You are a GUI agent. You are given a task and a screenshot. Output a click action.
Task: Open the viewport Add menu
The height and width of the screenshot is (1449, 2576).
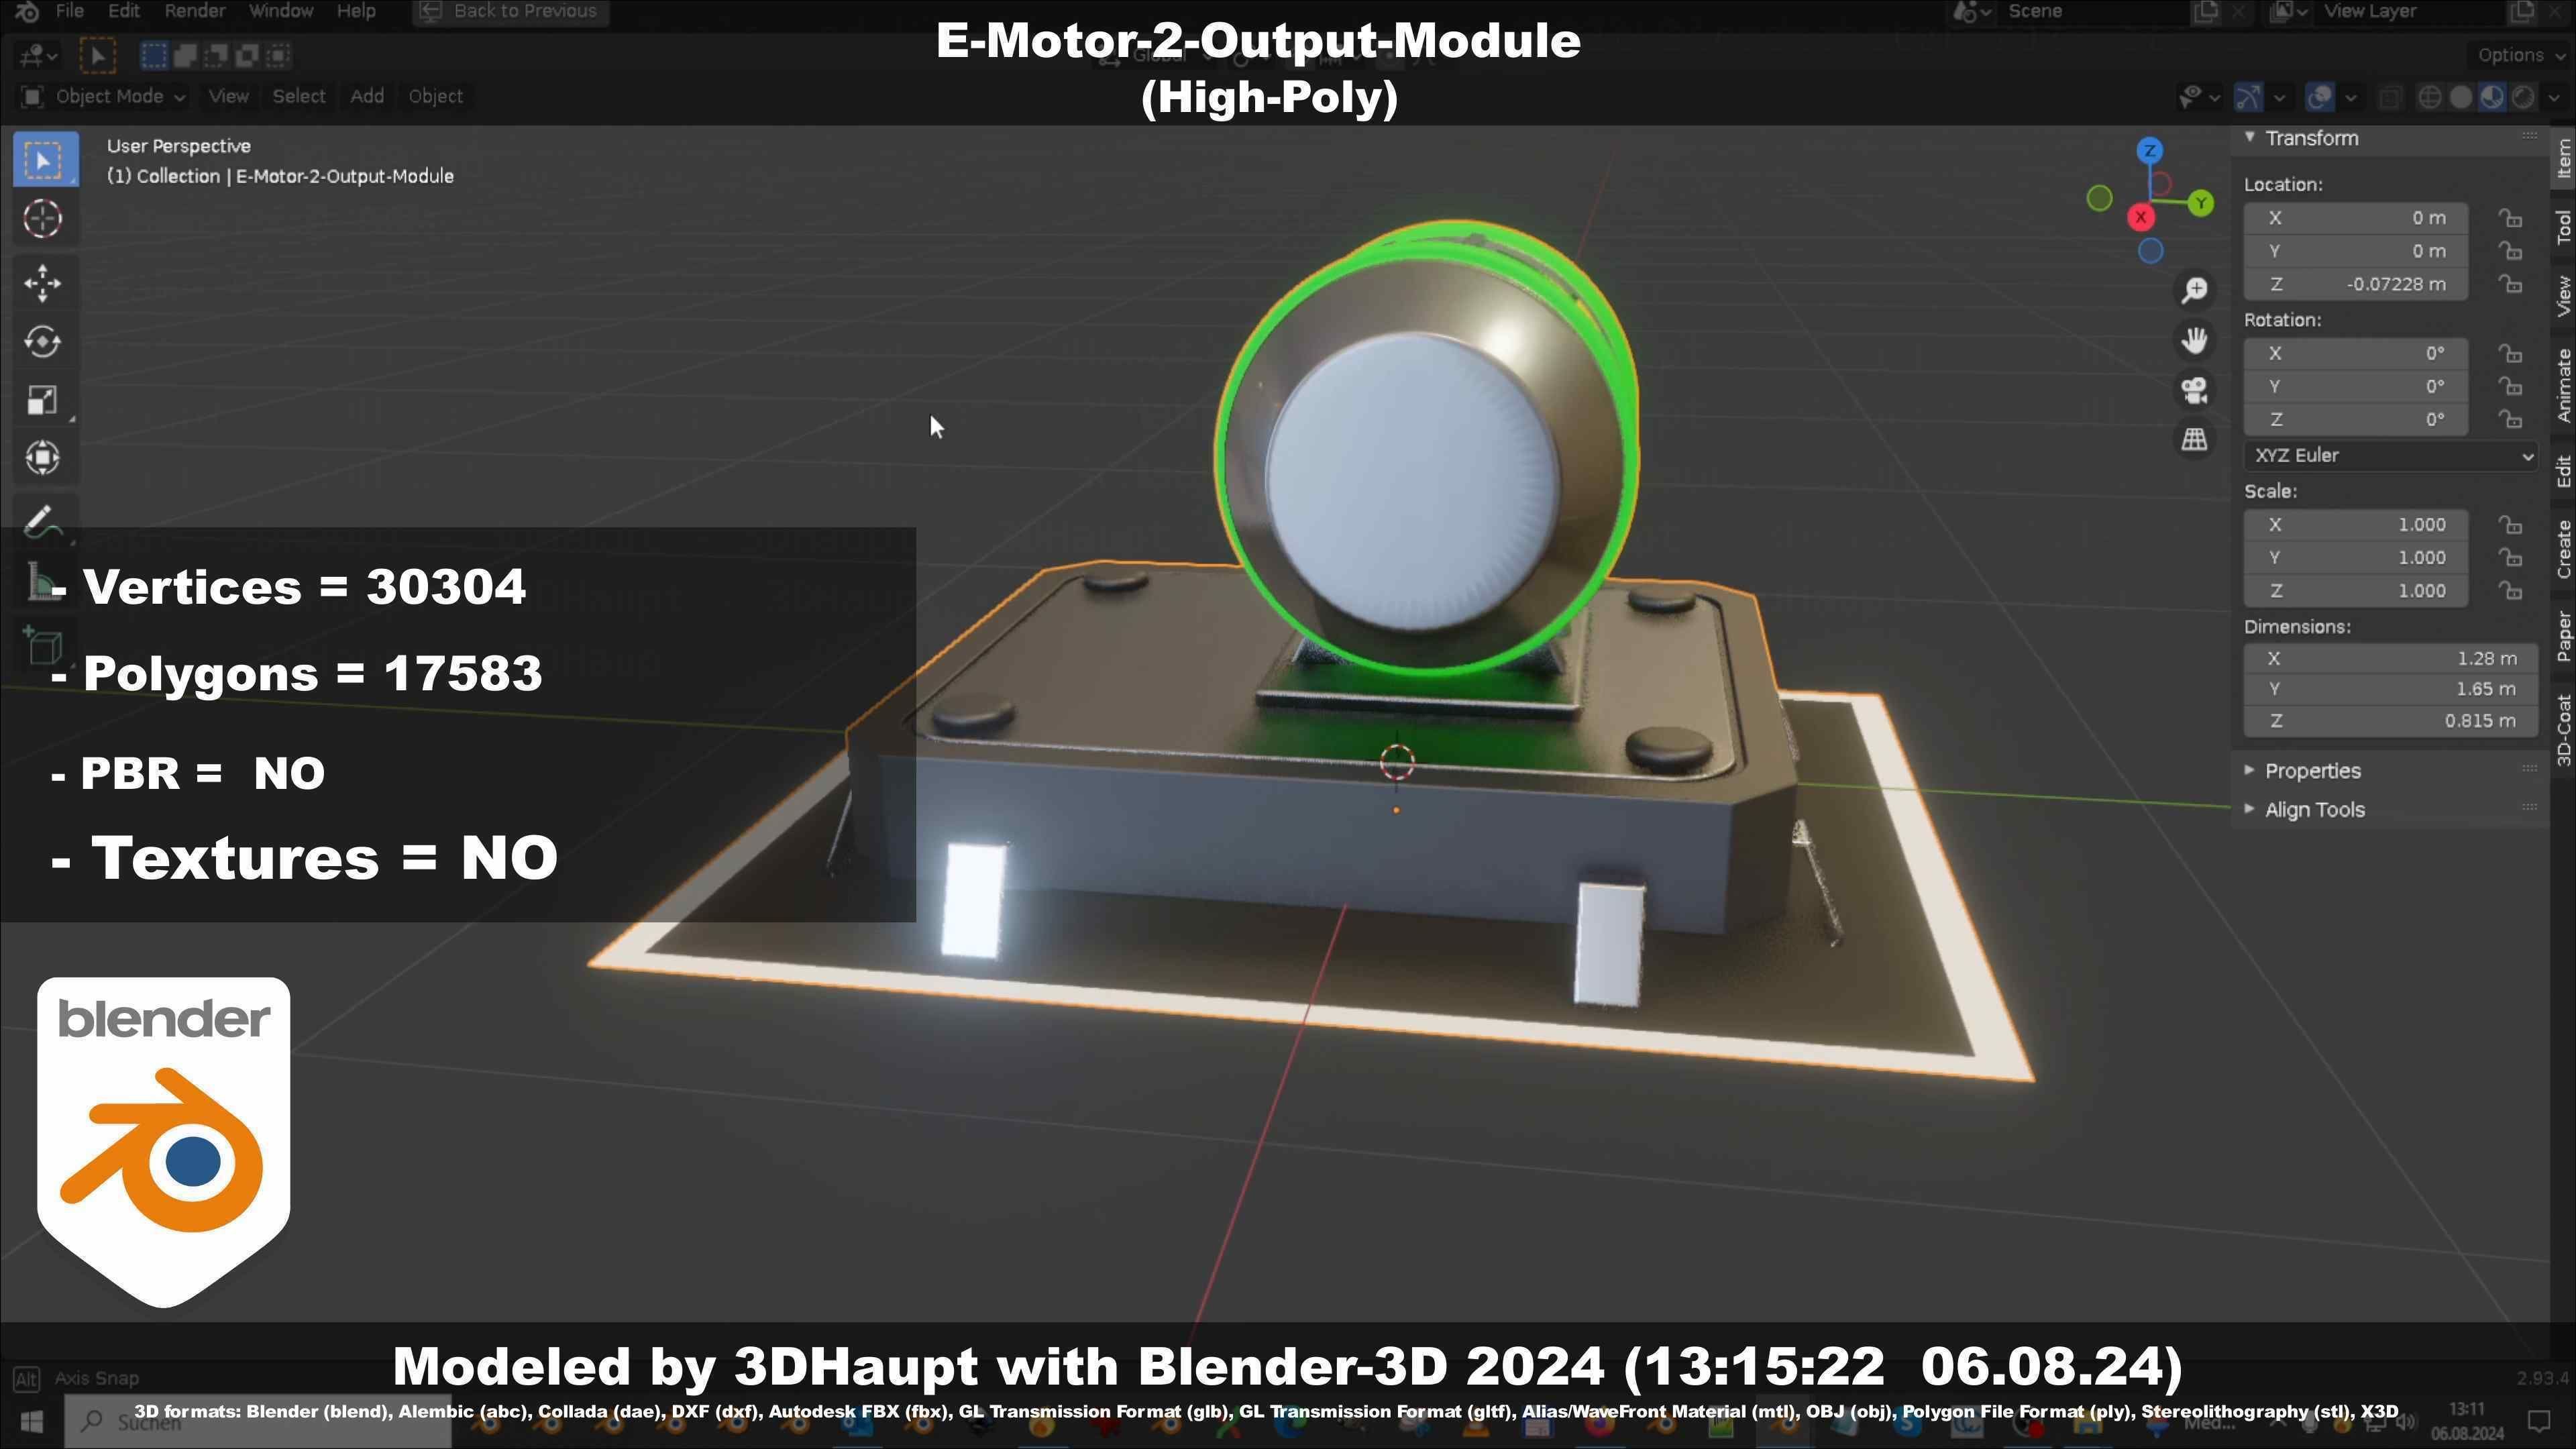(x=367, y=97)
